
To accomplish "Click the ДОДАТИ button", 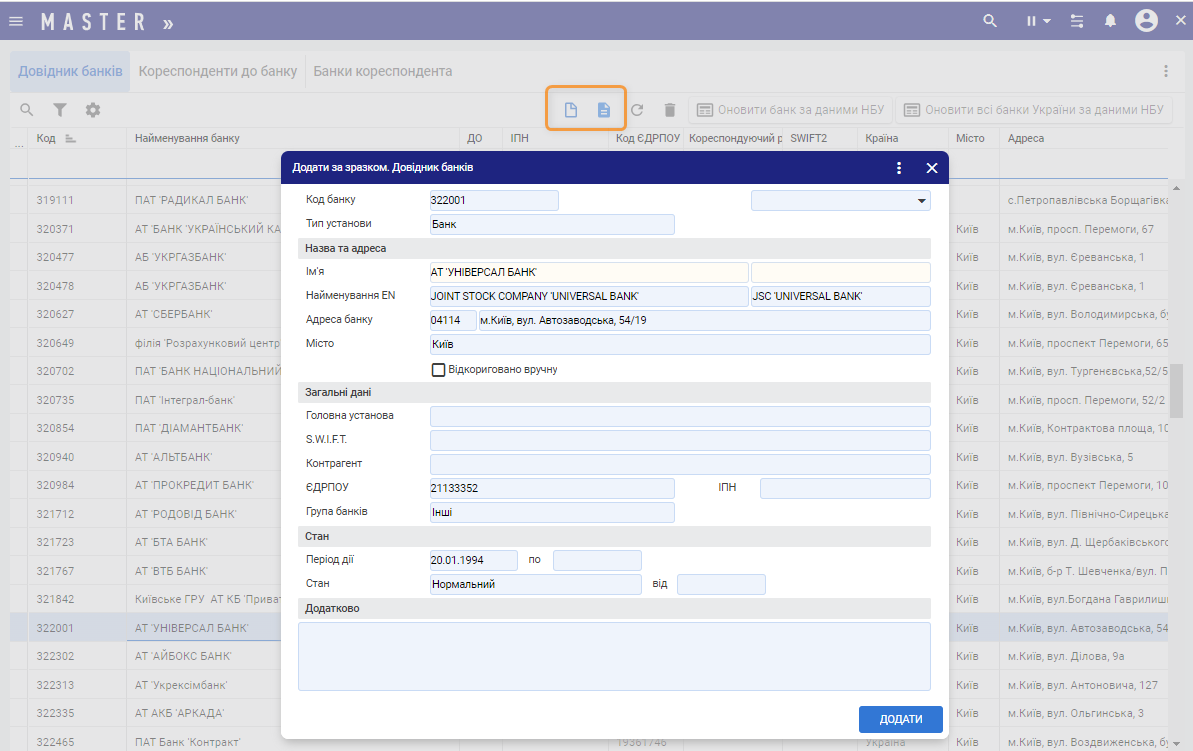I will tap(900, 720).
